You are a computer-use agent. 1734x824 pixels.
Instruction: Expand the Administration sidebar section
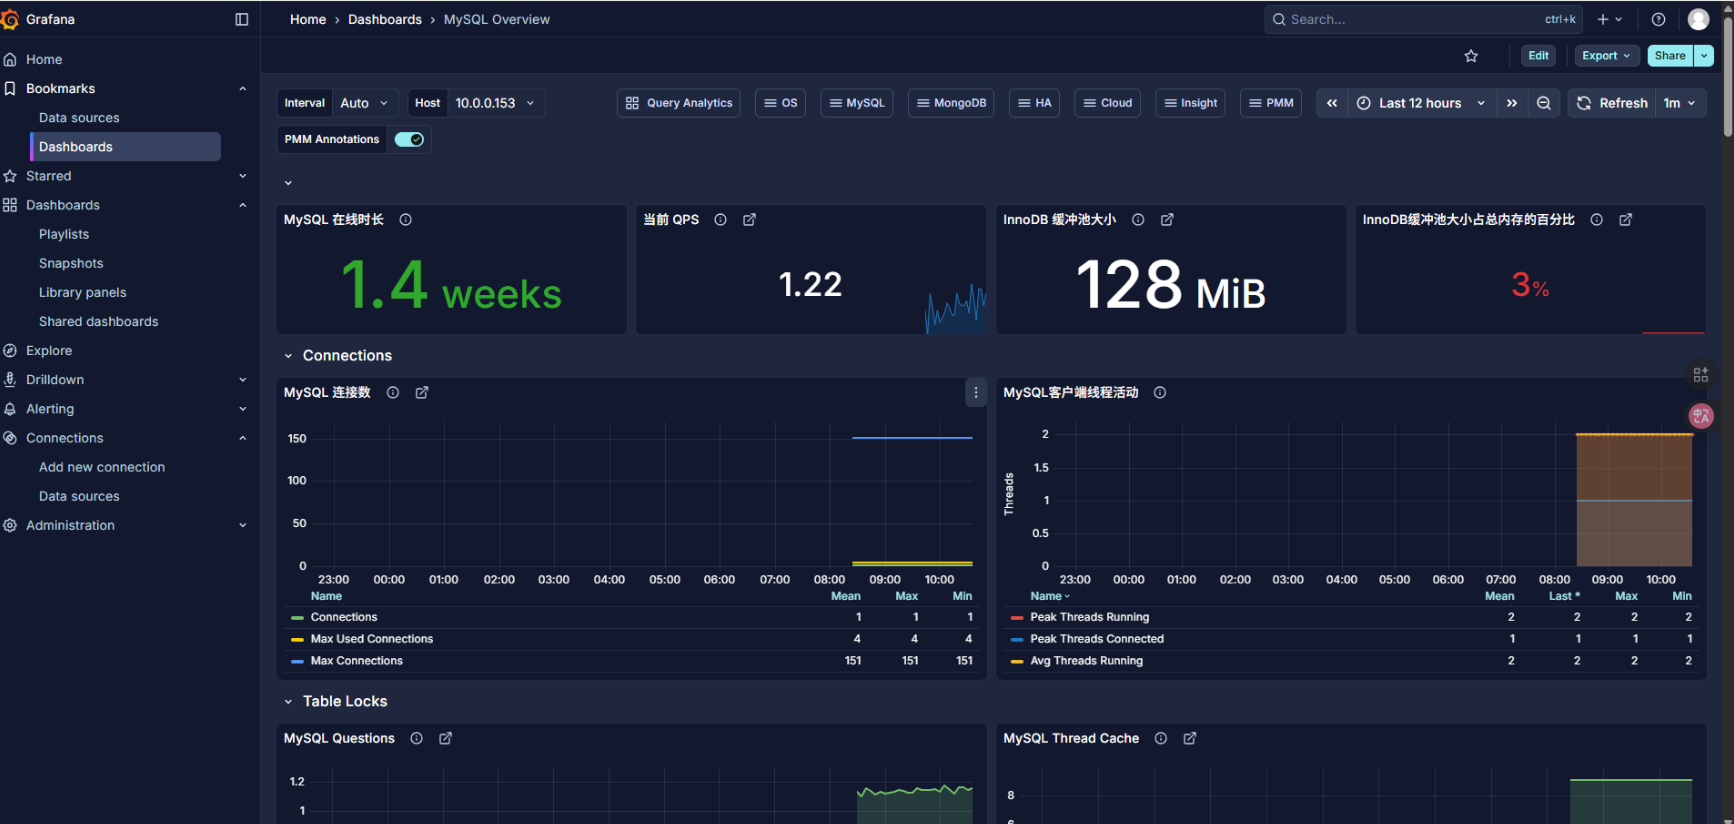[242, 525]
